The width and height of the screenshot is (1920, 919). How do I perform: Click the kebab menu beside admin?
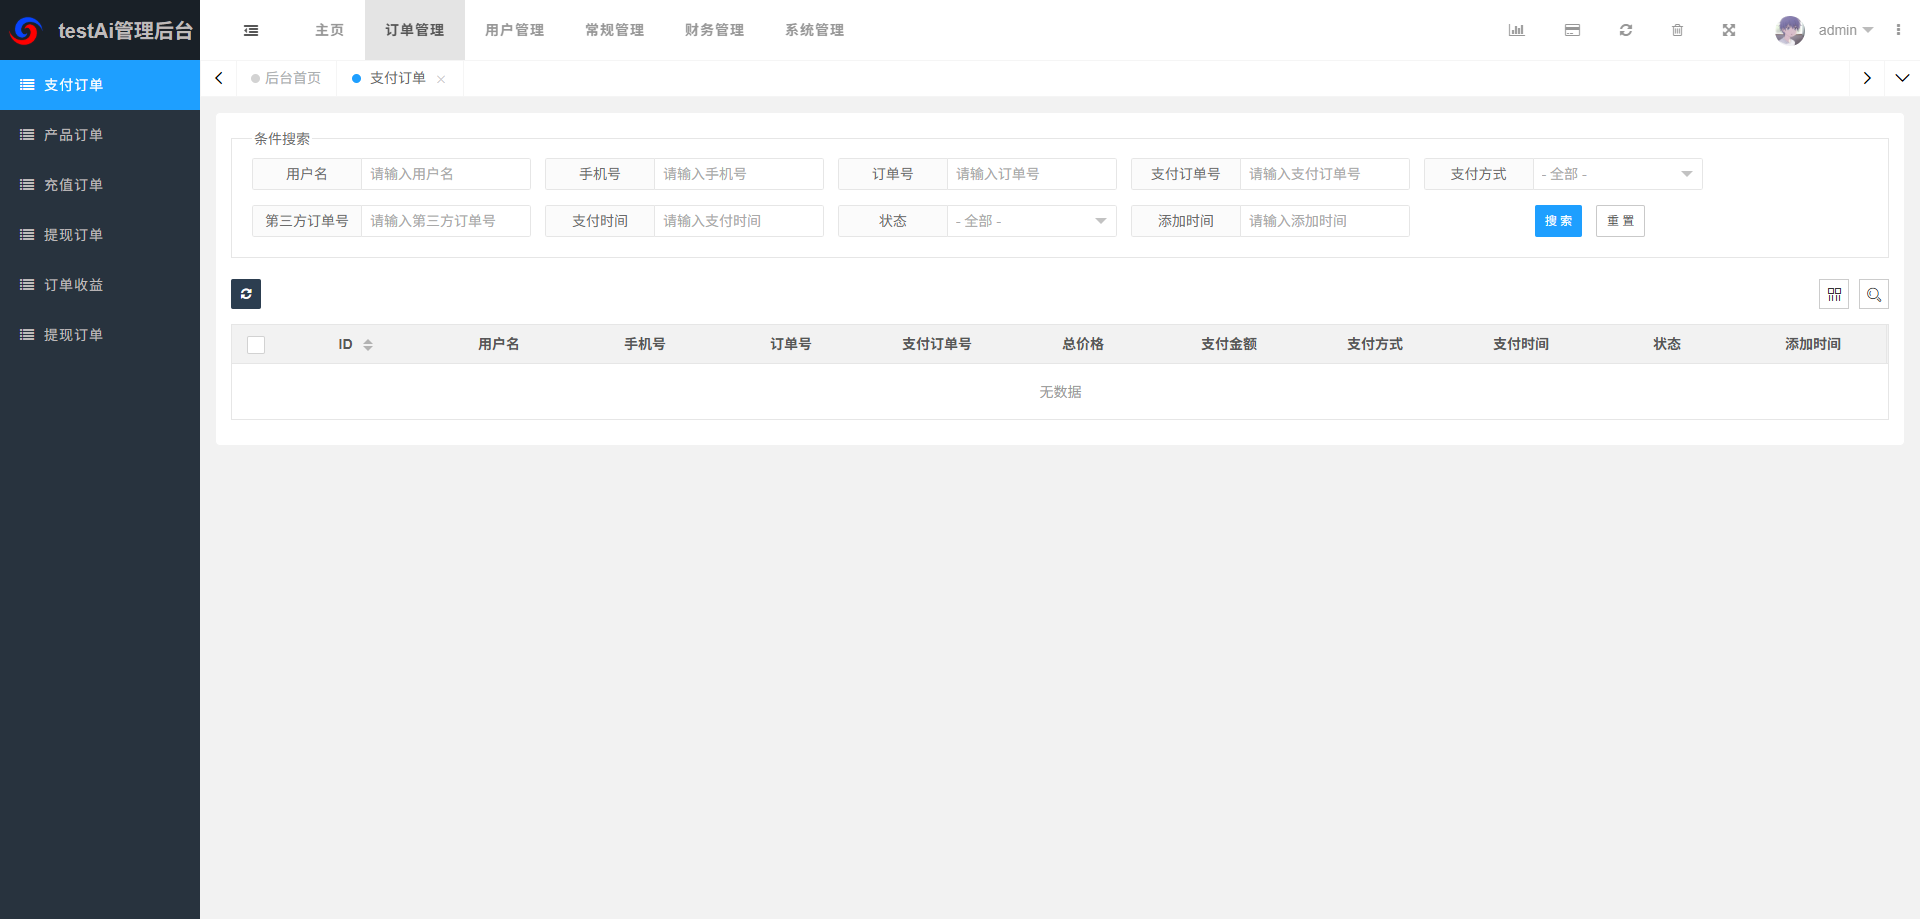click(x=1900, y=30)
